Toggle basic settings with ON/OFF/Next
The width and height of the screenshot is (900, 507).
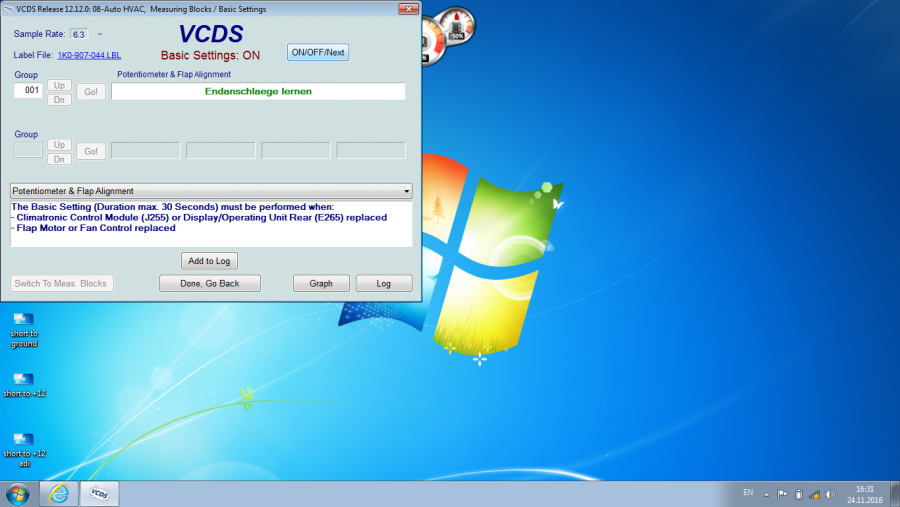tap(318, 52)
